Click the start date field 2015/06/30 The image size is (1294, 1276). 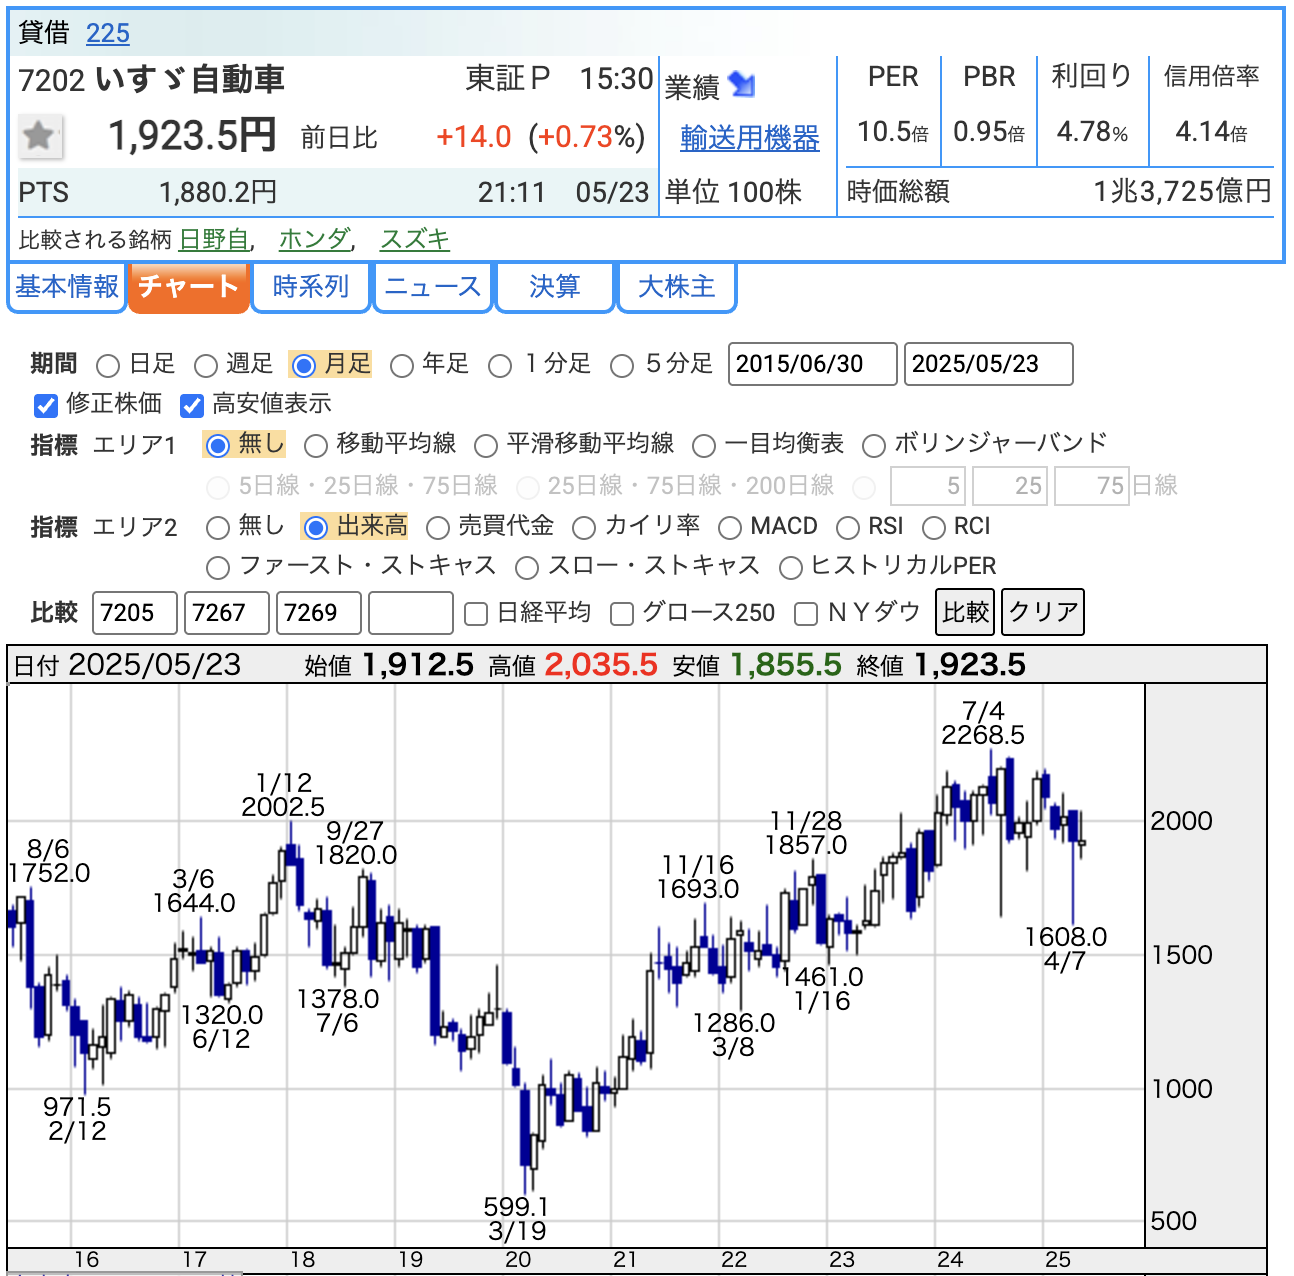click(813, 364)
